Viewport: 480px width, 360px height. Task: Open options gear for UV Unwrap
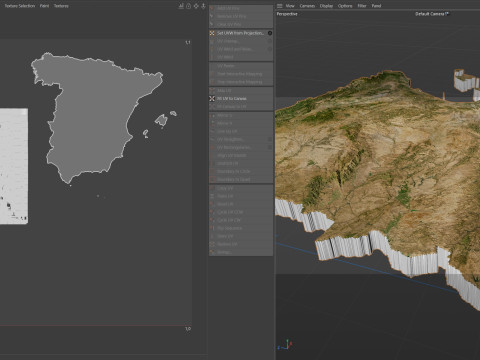(270, 41)
